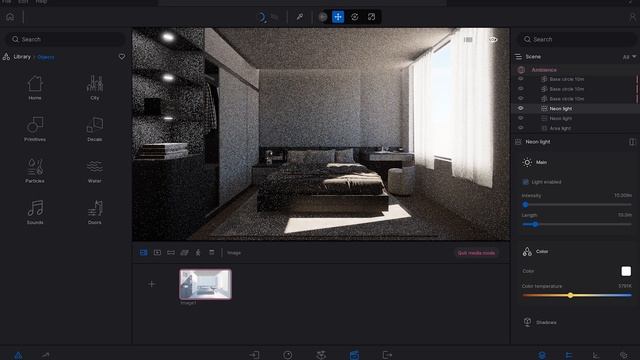640x360 pixels.
Task: Toggle visibility of third Base circle 10m
Action: pos(520,98)
